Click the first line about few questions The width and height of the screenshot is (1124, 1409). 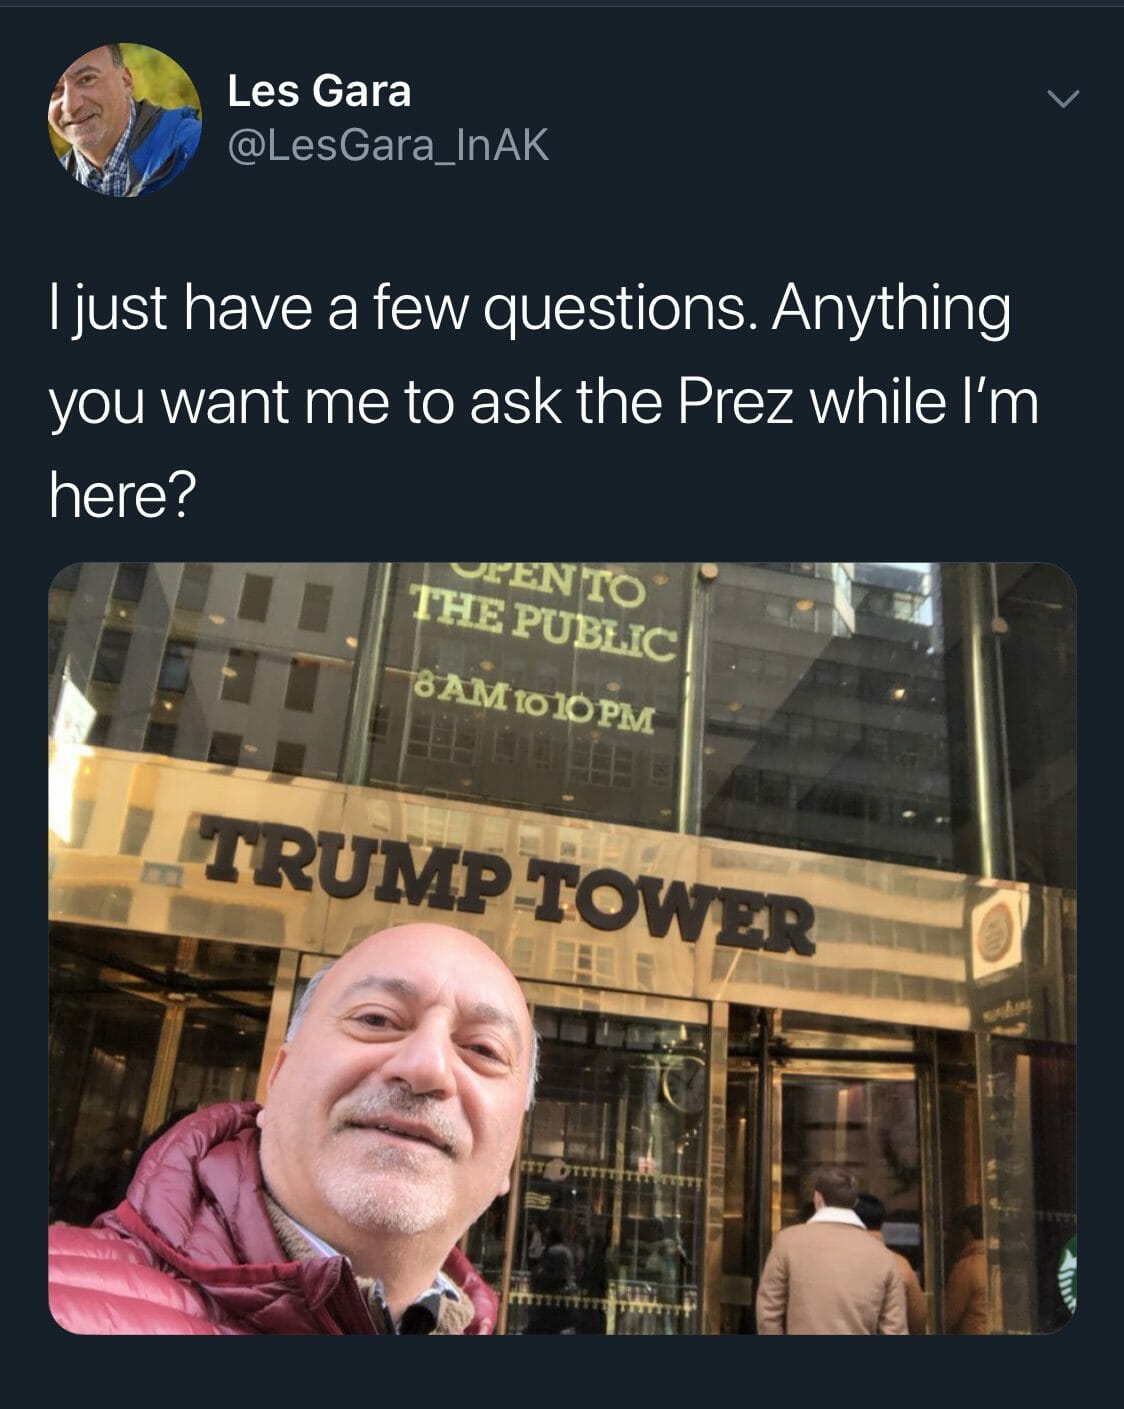pyautogui.click(x=530, y=311)
